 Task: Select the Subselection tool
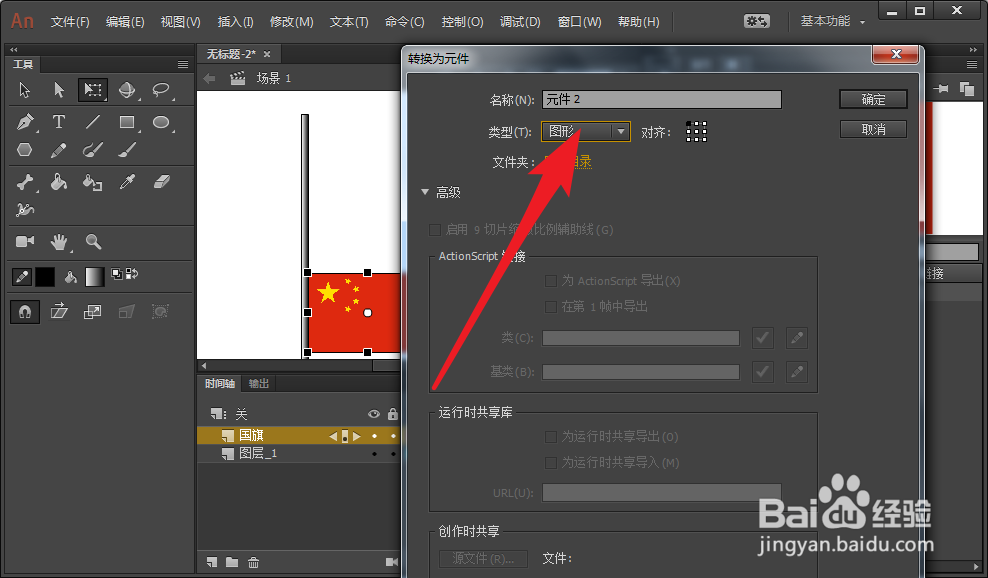point(59,90)
